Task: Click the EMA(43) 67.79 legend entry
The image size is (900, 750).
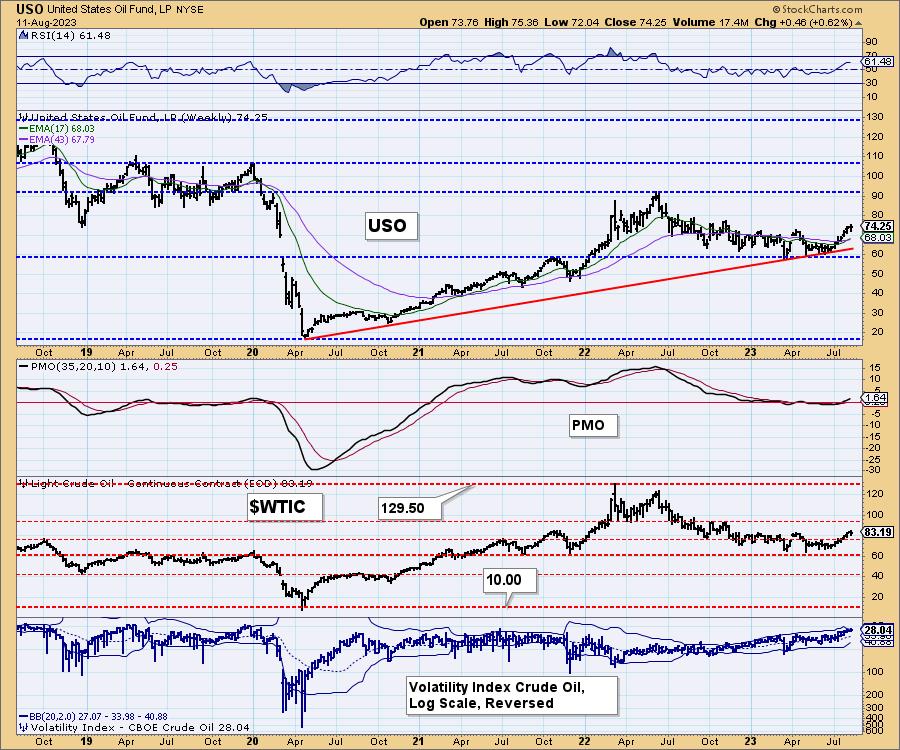Action: coord(57,139)
